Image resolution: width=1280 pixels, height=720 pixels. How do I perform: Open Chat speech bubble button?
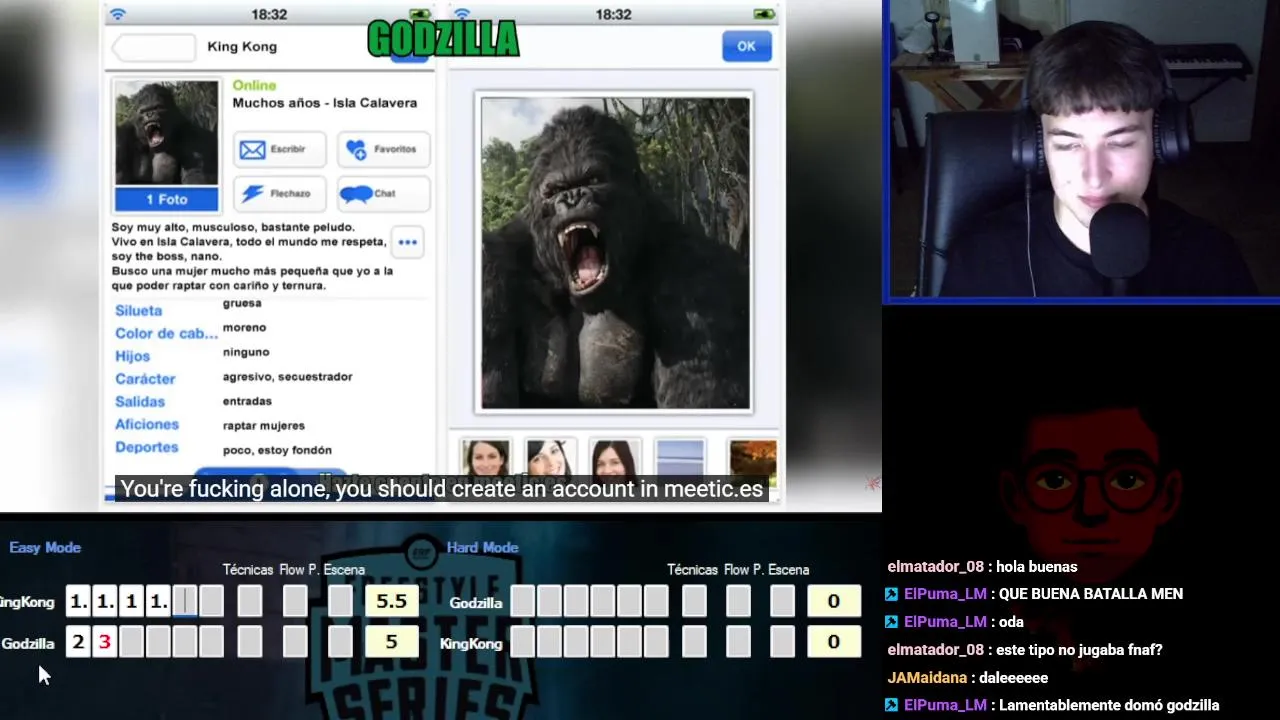click(x=384, y=193)
